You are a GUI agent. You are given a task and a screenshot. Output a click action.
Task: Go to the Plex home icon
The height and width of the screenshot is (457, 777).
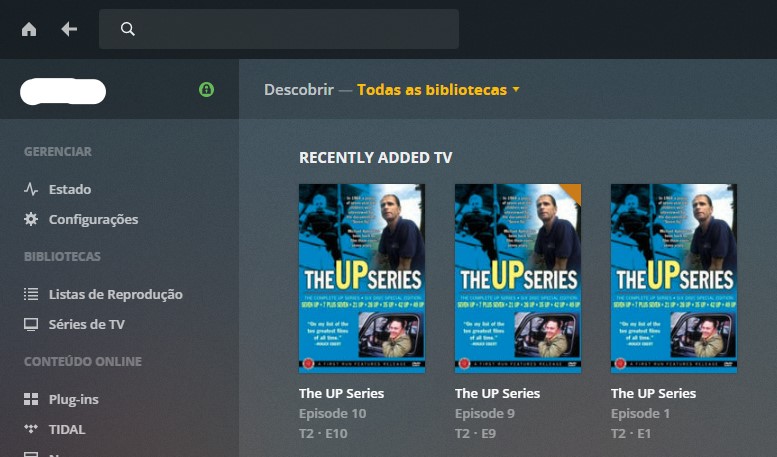[29, 29]
